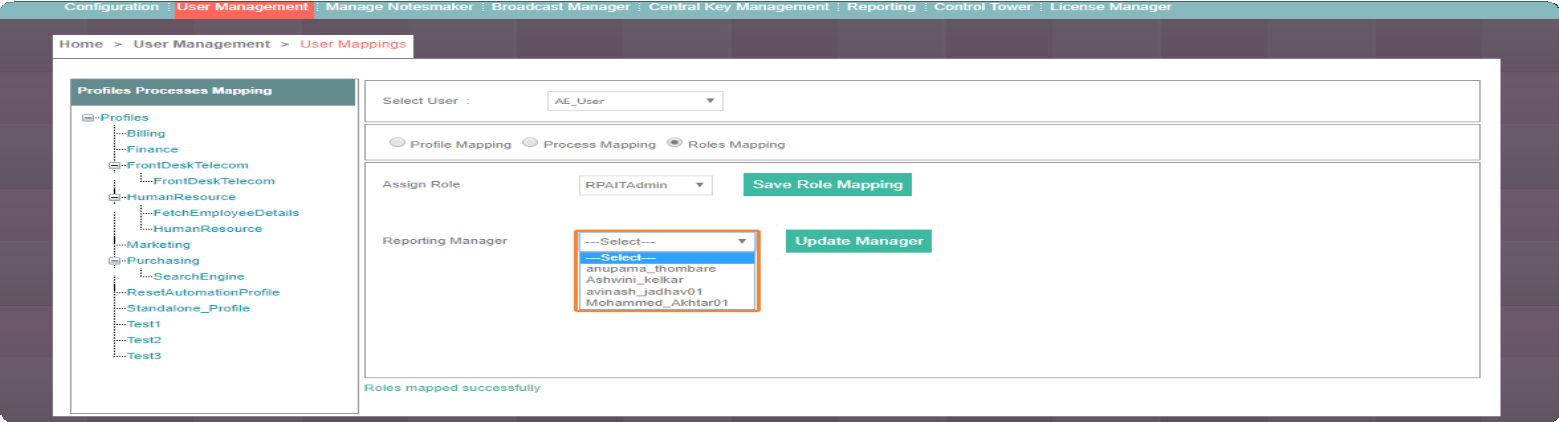Collapse the Profiles root tree node
Screen dimensions: 1559x422
(x=88, y=118)
